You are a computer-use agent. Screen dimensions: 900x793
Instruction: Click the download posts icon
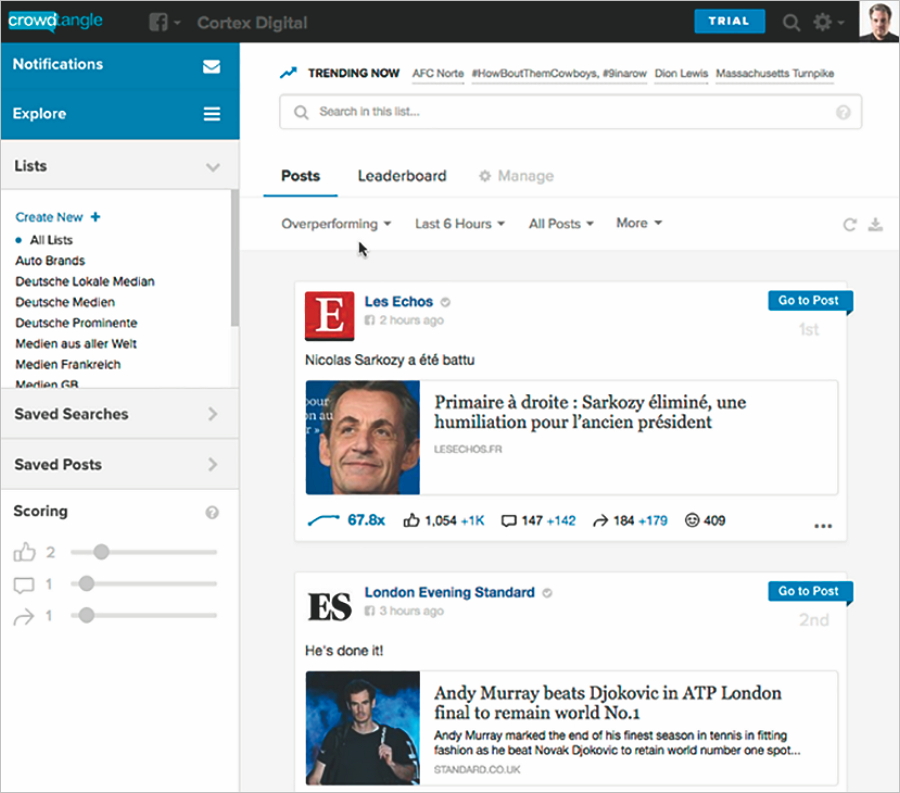pyautogui.click(x=875, y=225)
